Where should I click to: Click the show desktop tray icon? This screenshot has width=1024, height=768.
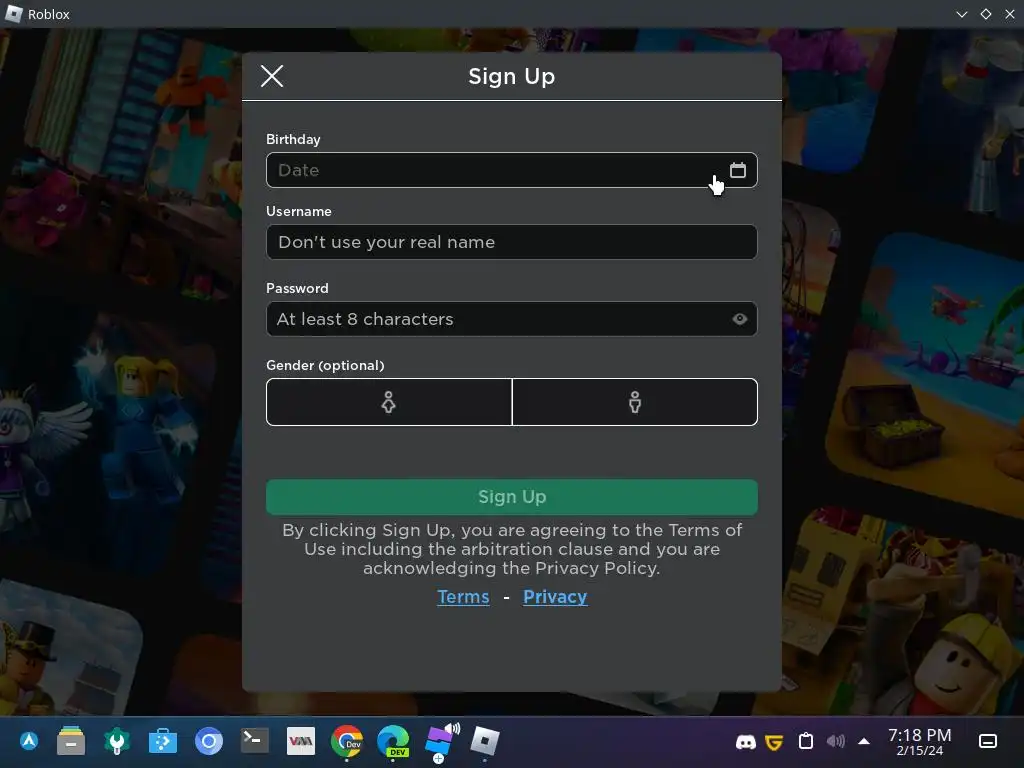click(987, 741)
